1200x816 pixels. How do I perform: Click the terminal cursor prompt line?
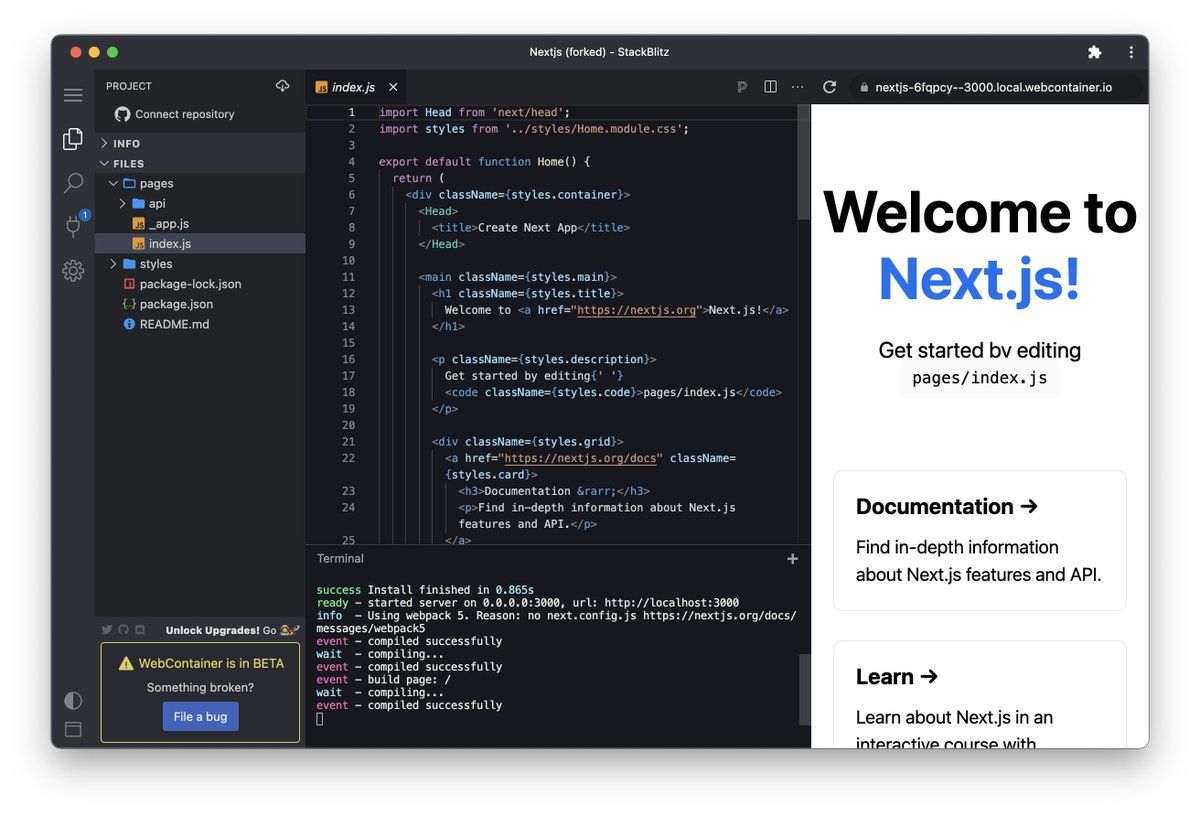pyautogui.click(x=320, y=719)
